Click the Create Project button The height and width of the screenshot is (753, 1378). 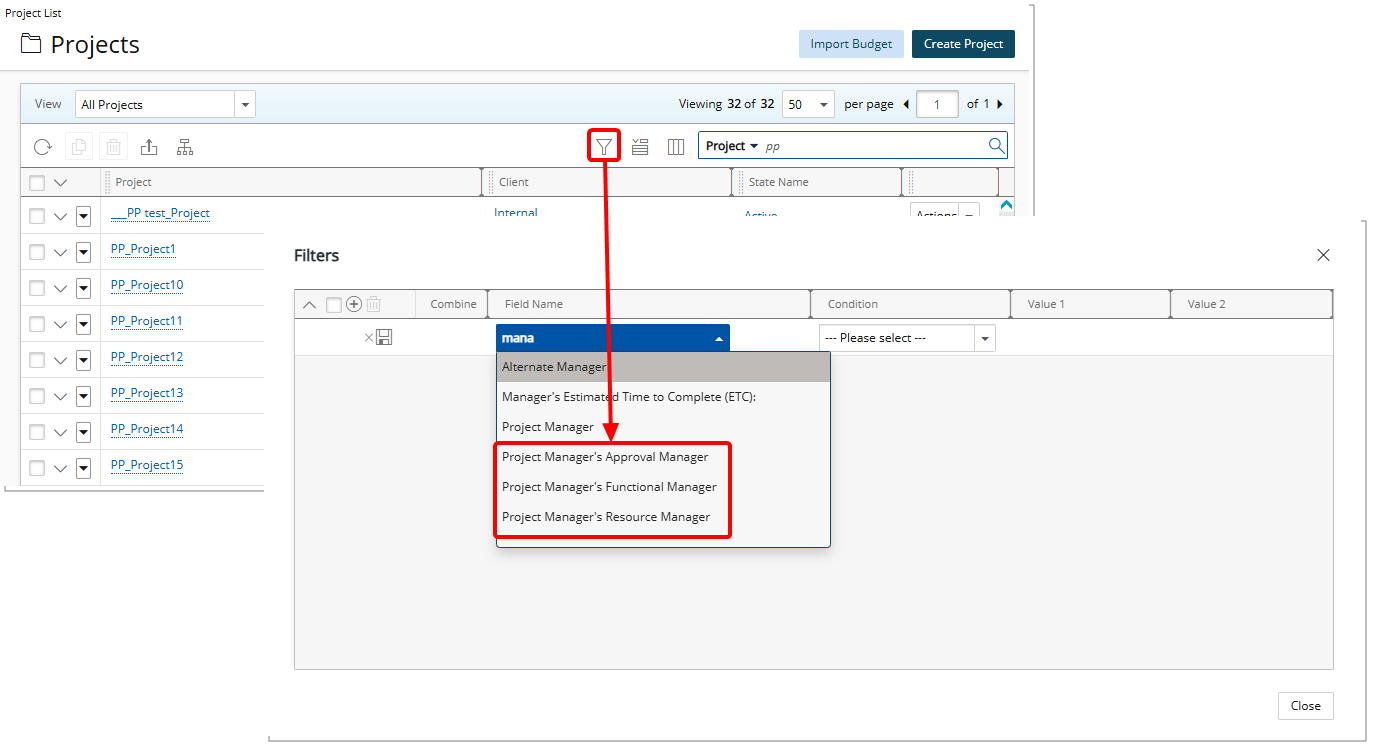[x=963, y=43]
